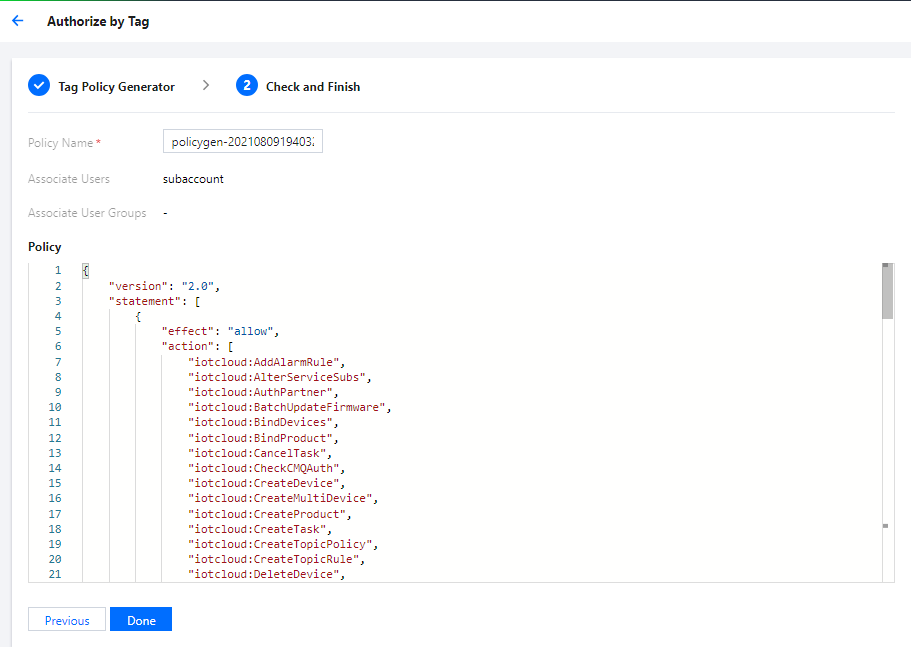
Task: Click line number 1 in editor
Action: [57, 270]
